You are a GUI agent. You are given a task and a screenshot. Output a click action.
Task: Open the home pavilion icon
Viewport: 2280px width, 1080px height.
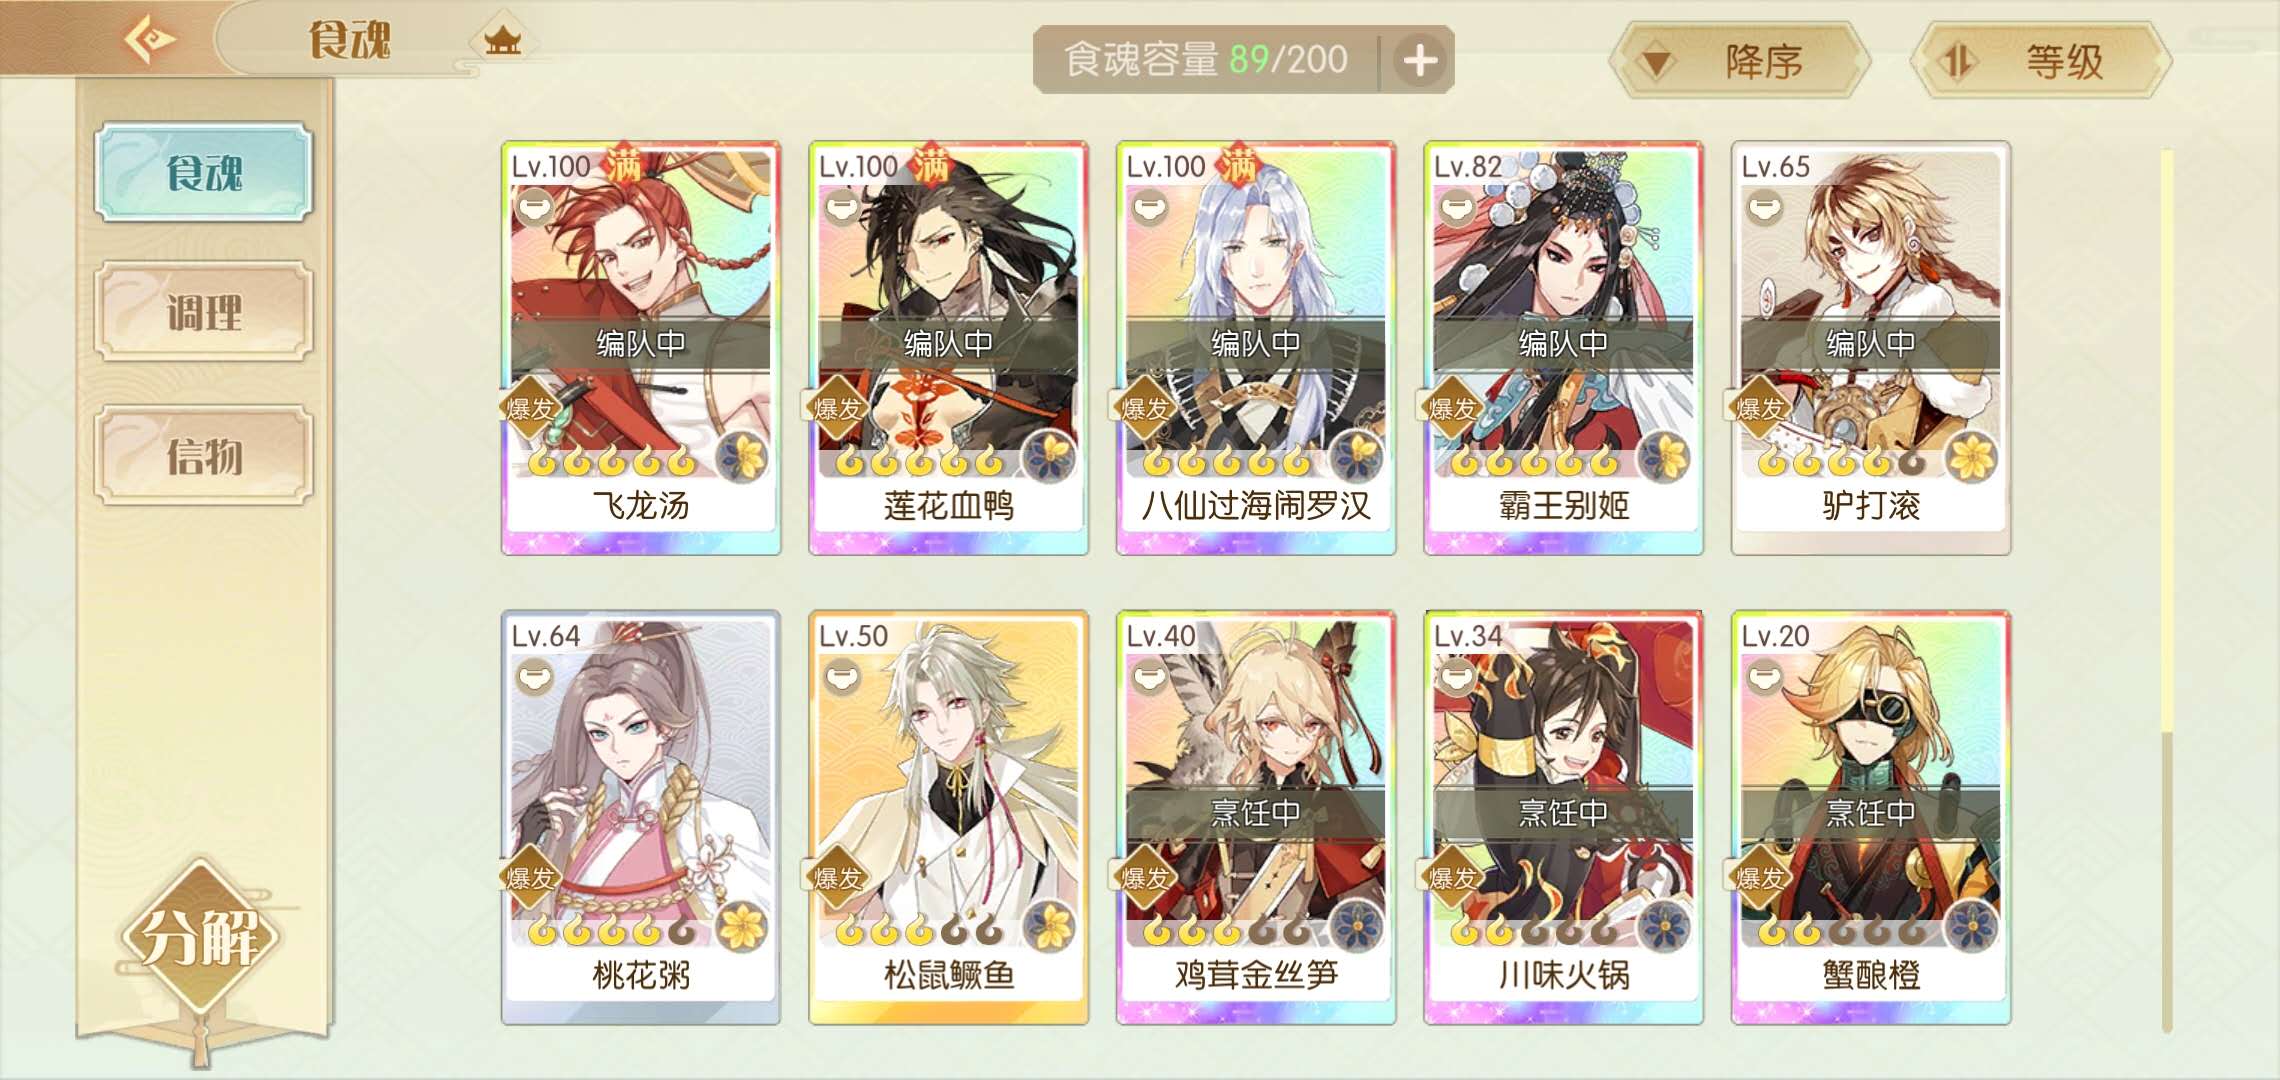coord(503,41)
